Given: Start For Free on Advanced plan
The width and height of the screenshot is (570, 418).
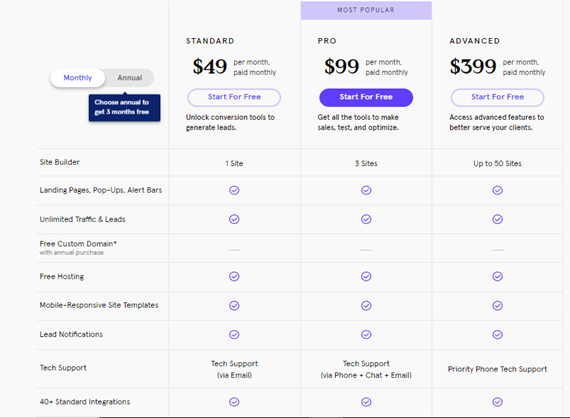Looking at the screenshot, I should tap(497, 97).
